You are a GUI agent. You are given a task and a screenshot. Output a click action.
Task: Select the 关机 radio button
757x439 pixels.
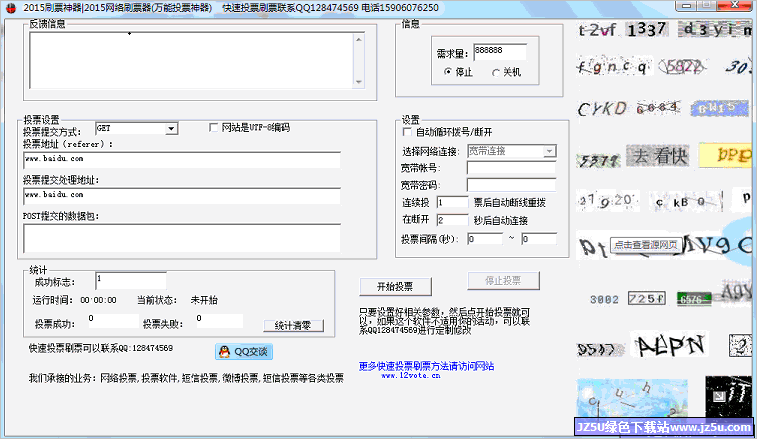click(497, 73)
